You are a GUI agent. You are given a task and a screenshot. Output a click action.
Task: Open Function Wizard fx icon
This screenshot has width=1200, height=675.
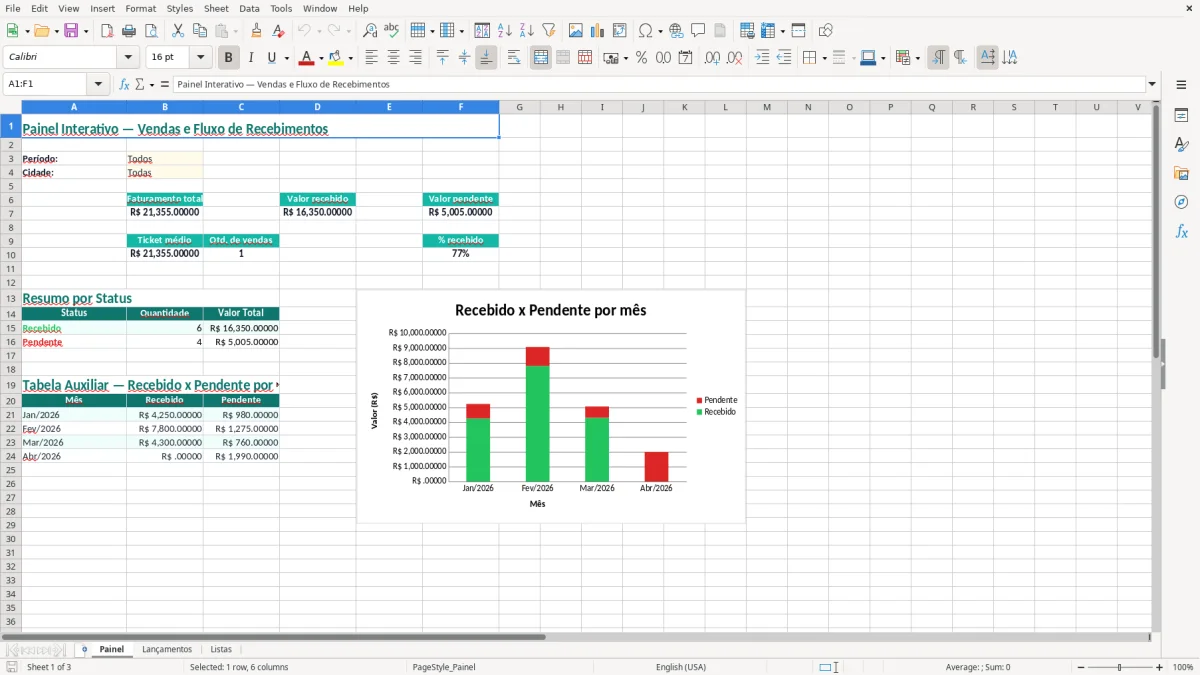click(124, 84)
